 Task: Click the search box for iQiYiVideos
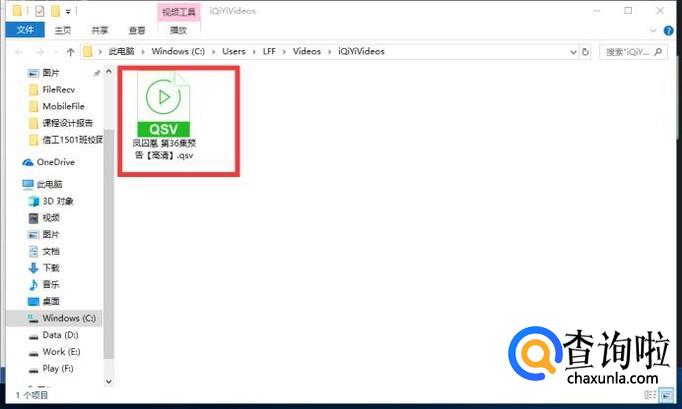[633, 52]
